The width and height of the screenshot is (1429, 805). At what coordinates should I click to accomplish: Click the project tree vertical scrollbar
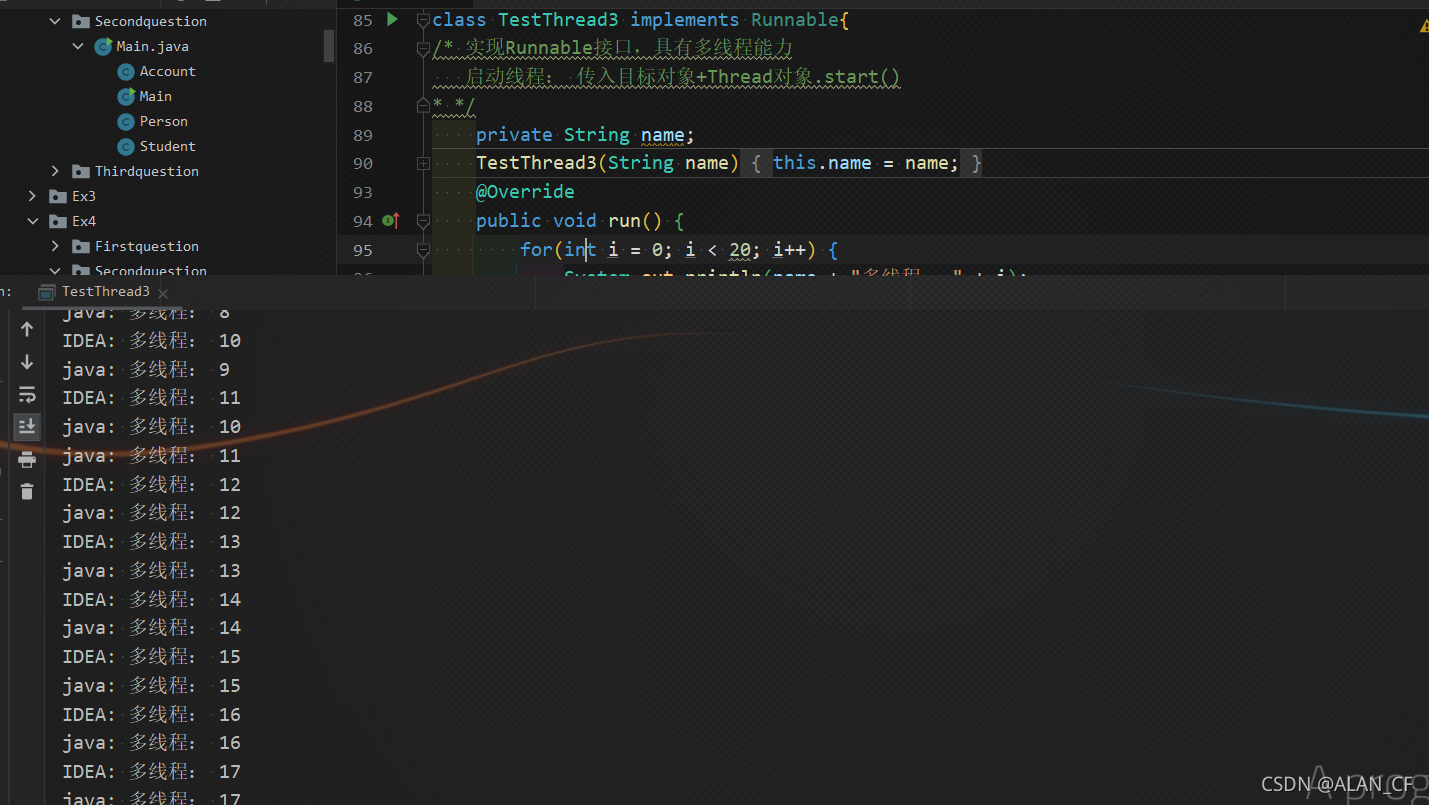pos(329,46)
